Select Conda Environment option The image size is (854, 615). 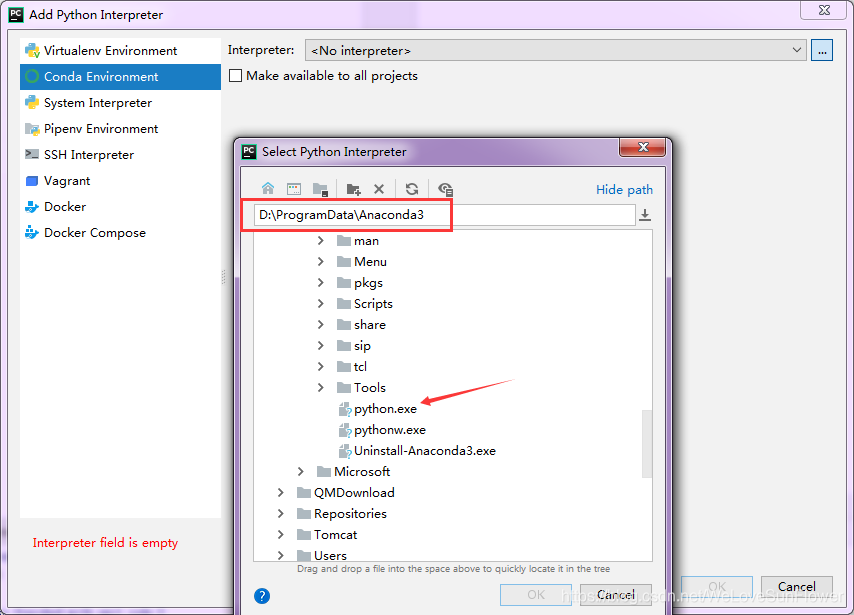120,77
